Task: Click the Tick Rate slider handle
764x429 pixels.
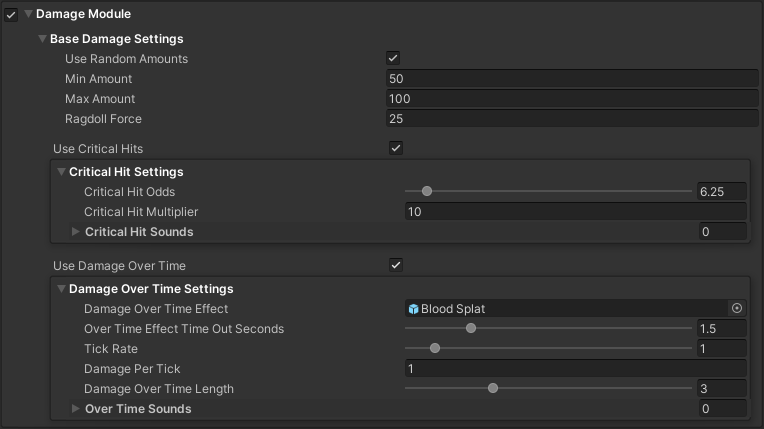Action: [435, 349]
